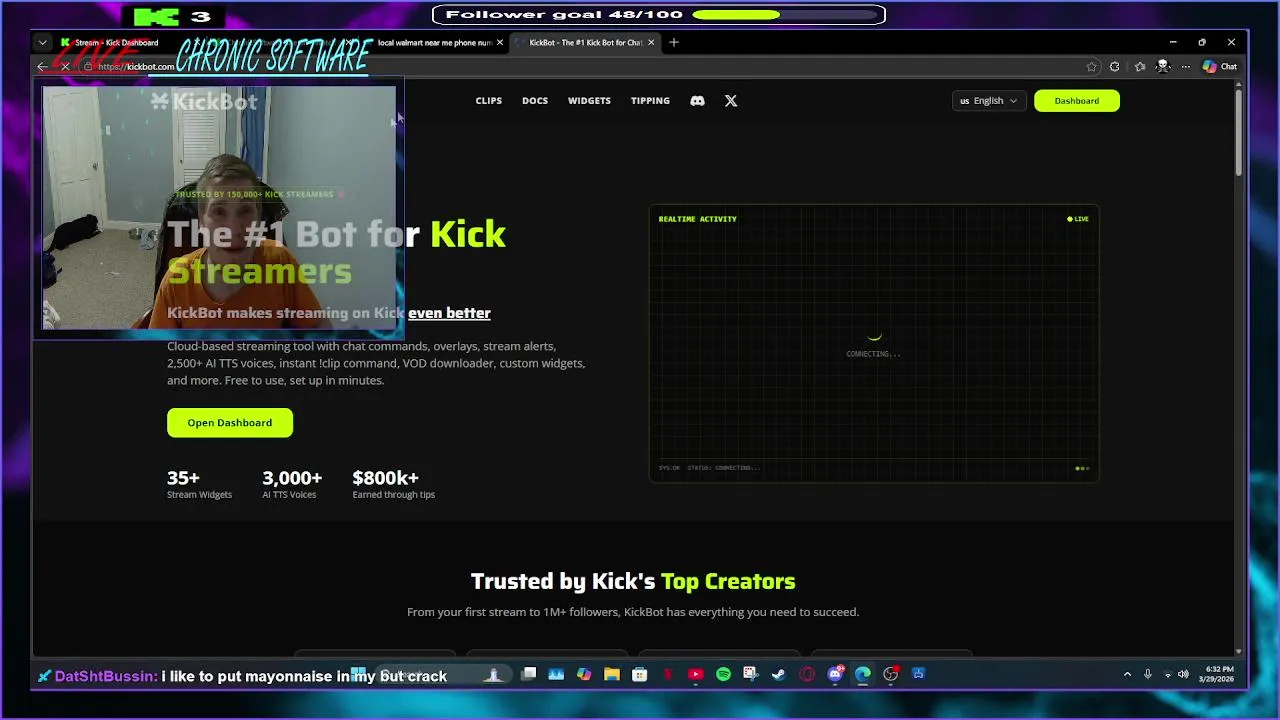The height and width of the screenshot is (720, 1280).
Task: Expand the English language dropdown
Action: point(989,100)
